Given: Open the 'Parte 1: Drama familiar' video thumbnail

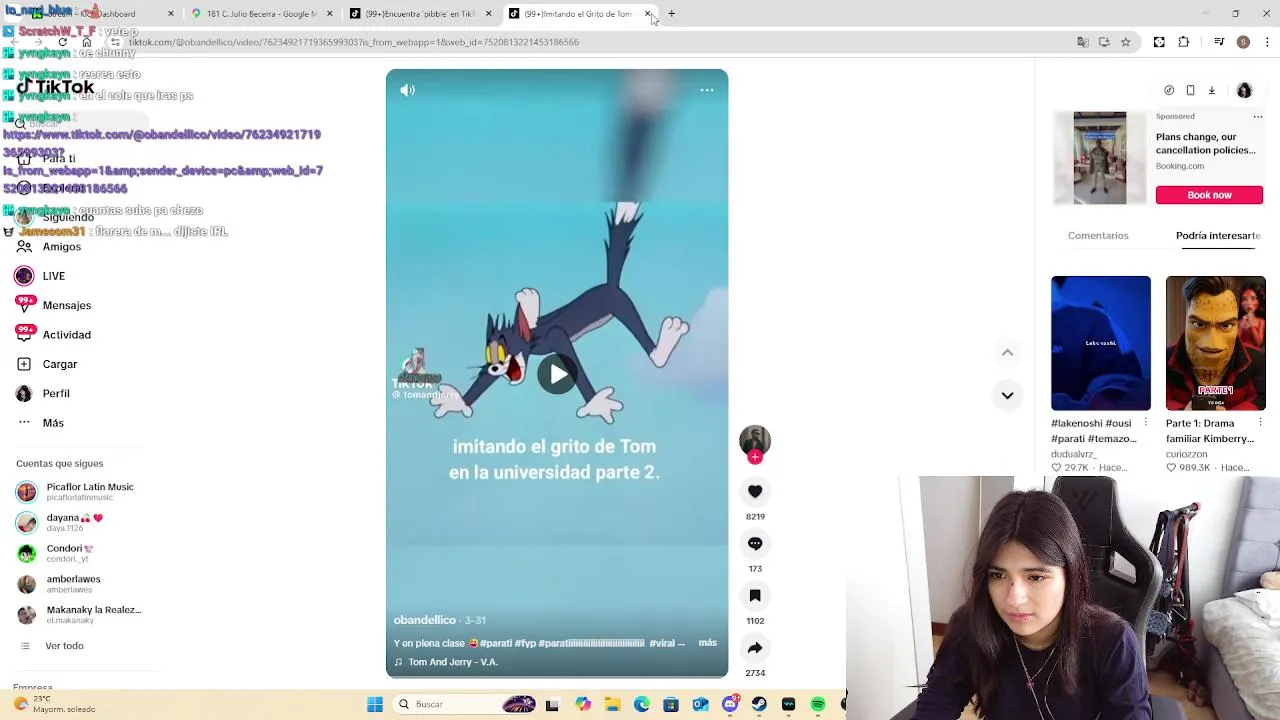Looking at the screenshot, I should pyautogui.click(x=1215, y=343).
